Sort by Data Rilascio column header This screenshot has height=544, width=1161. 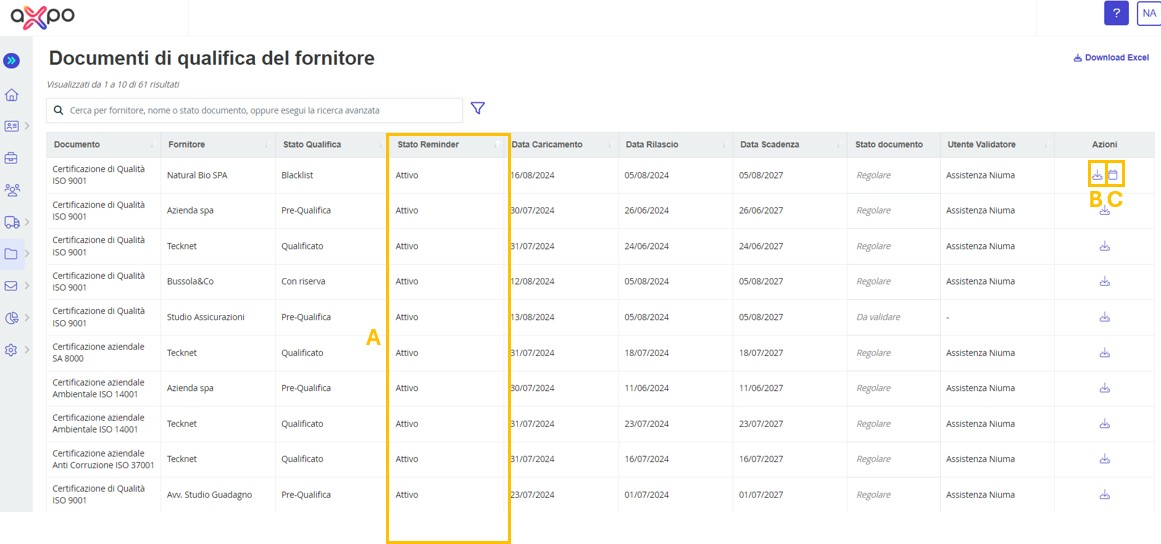675,144
